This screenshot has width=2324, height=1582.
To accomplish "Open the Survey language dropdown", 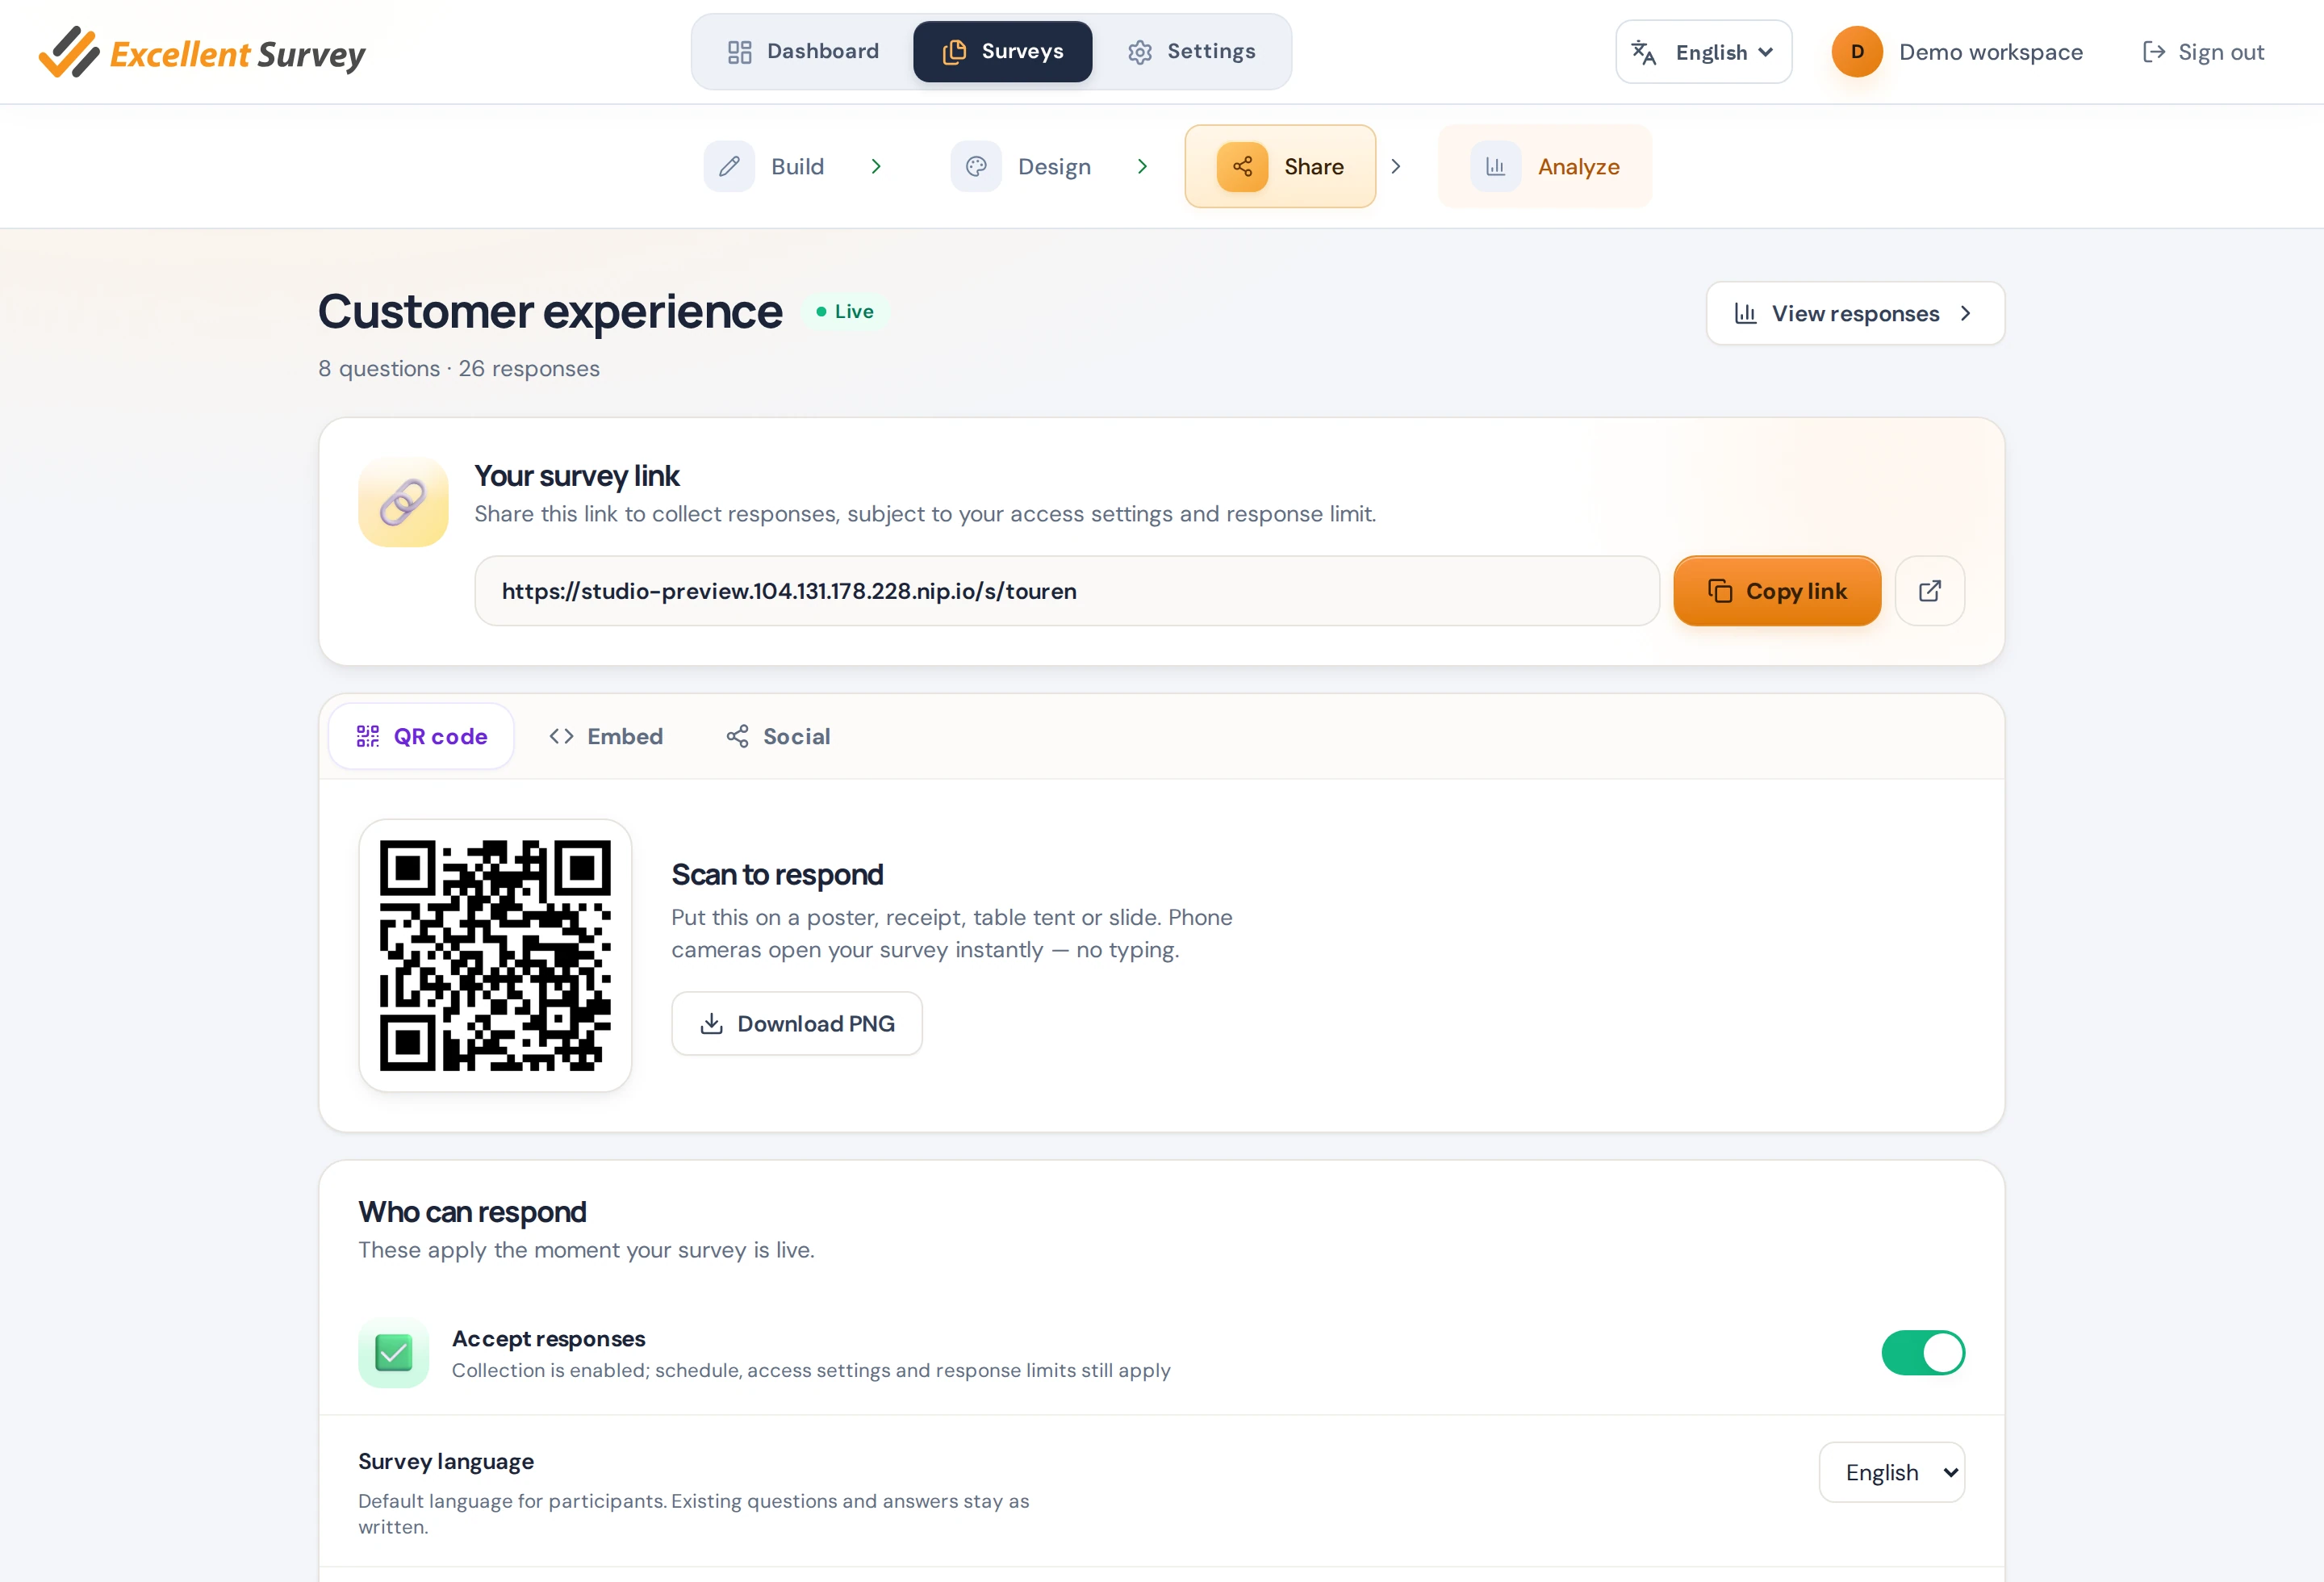I will point(1891,1472).
